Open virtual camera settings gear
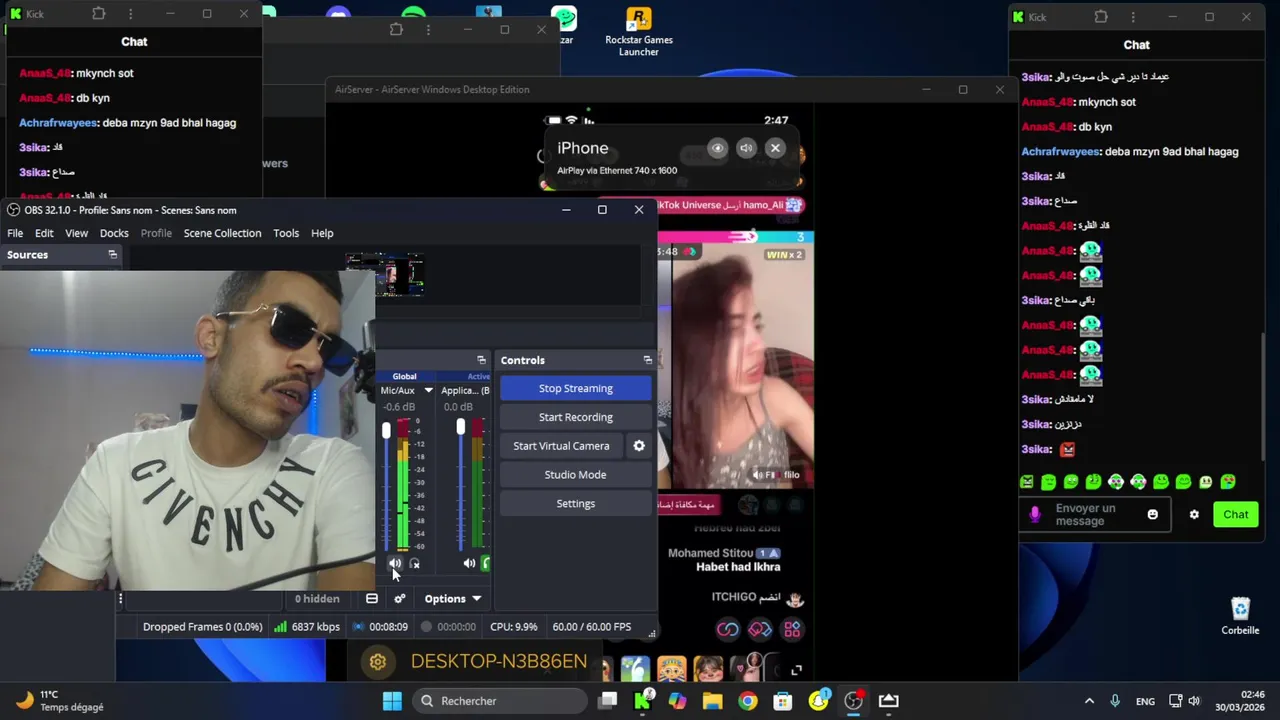Viewport: 1280px width, 720px height. (x=639, y=446)
